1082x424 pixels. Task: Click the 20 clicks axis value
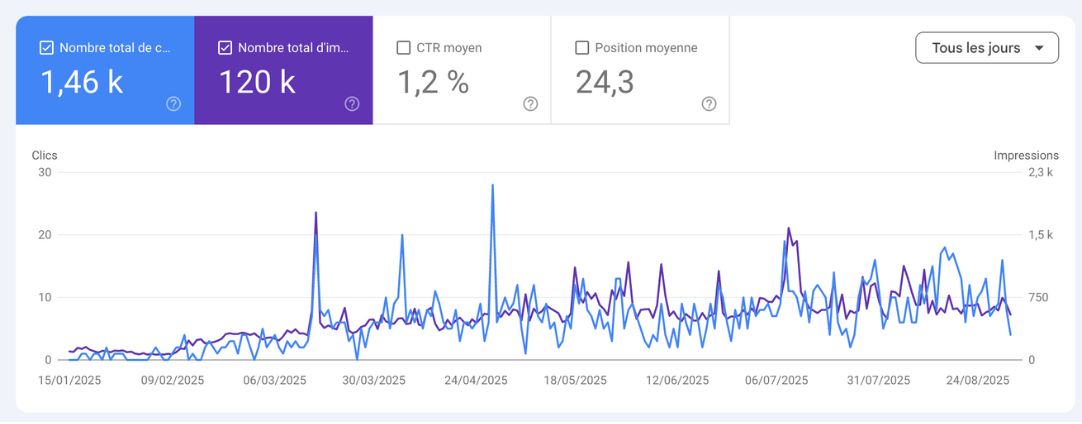45,235
